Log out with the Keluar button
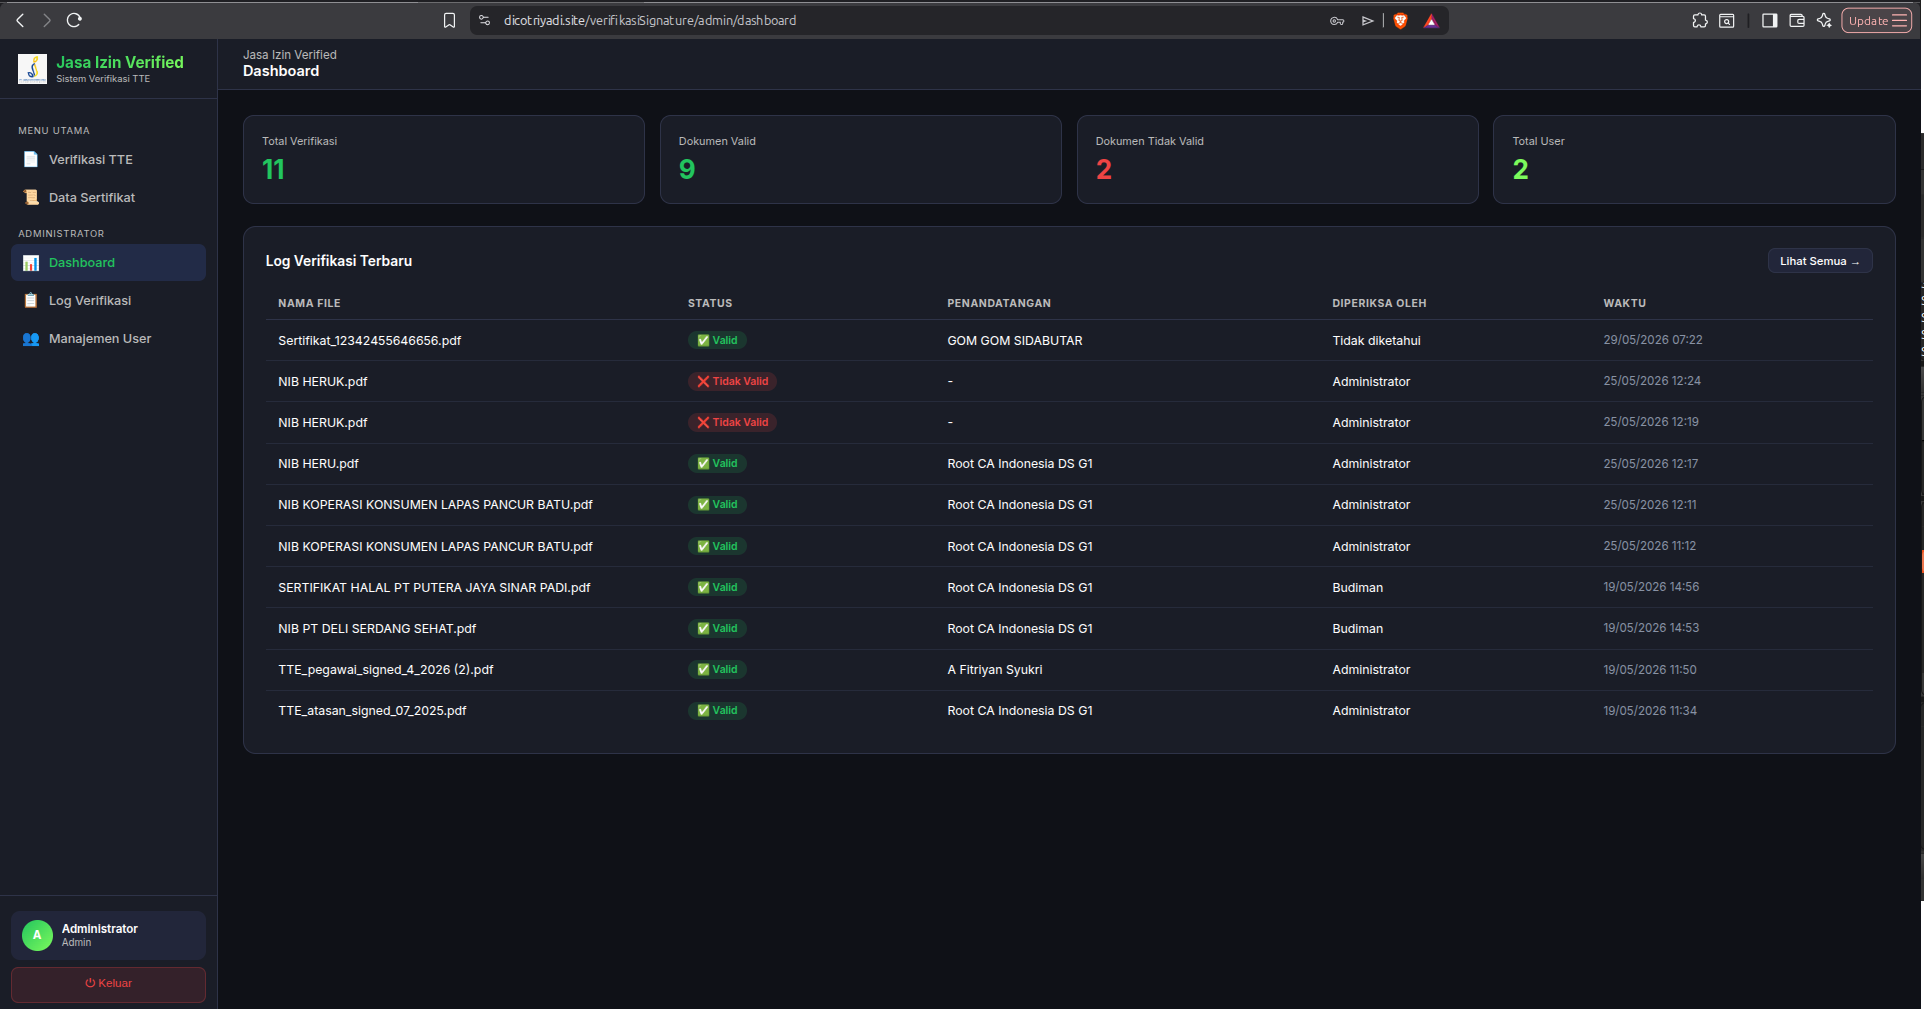The height and width of the screenshot is (1009, 1924). pyautogui.click(x=108, y=984)
